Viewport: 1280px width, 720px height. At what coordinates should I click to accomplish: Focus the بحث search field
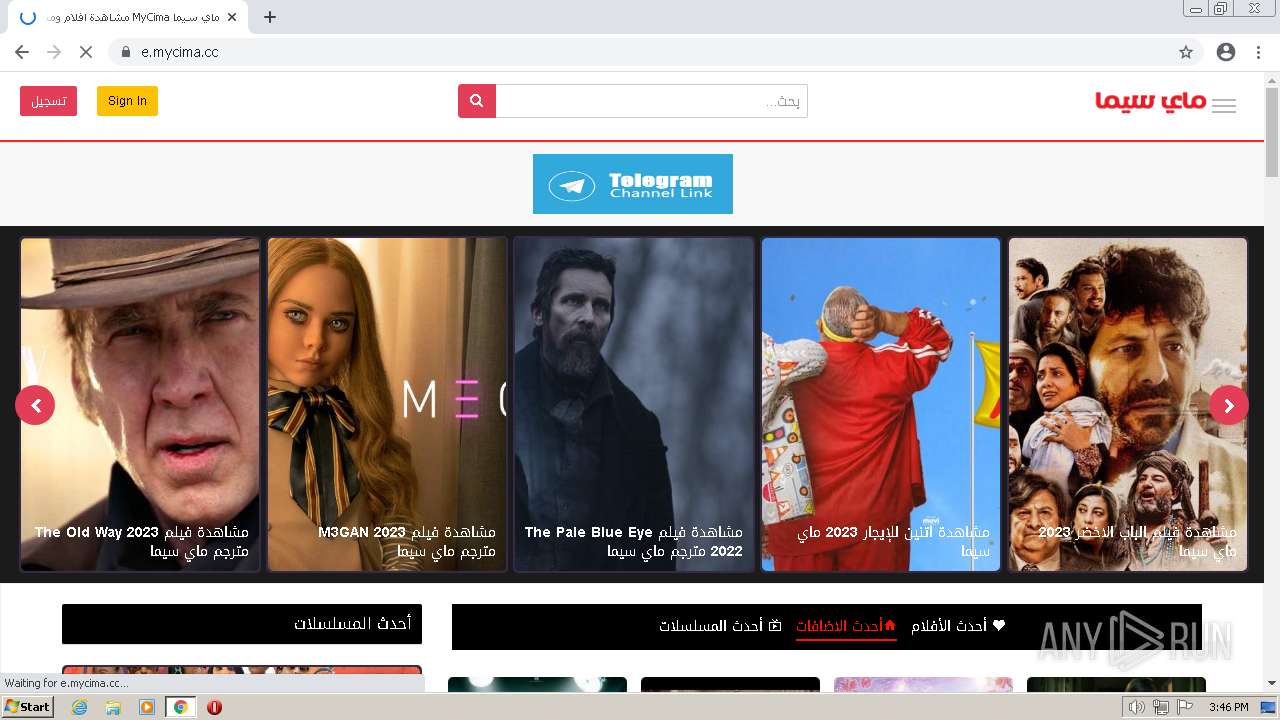652,101
